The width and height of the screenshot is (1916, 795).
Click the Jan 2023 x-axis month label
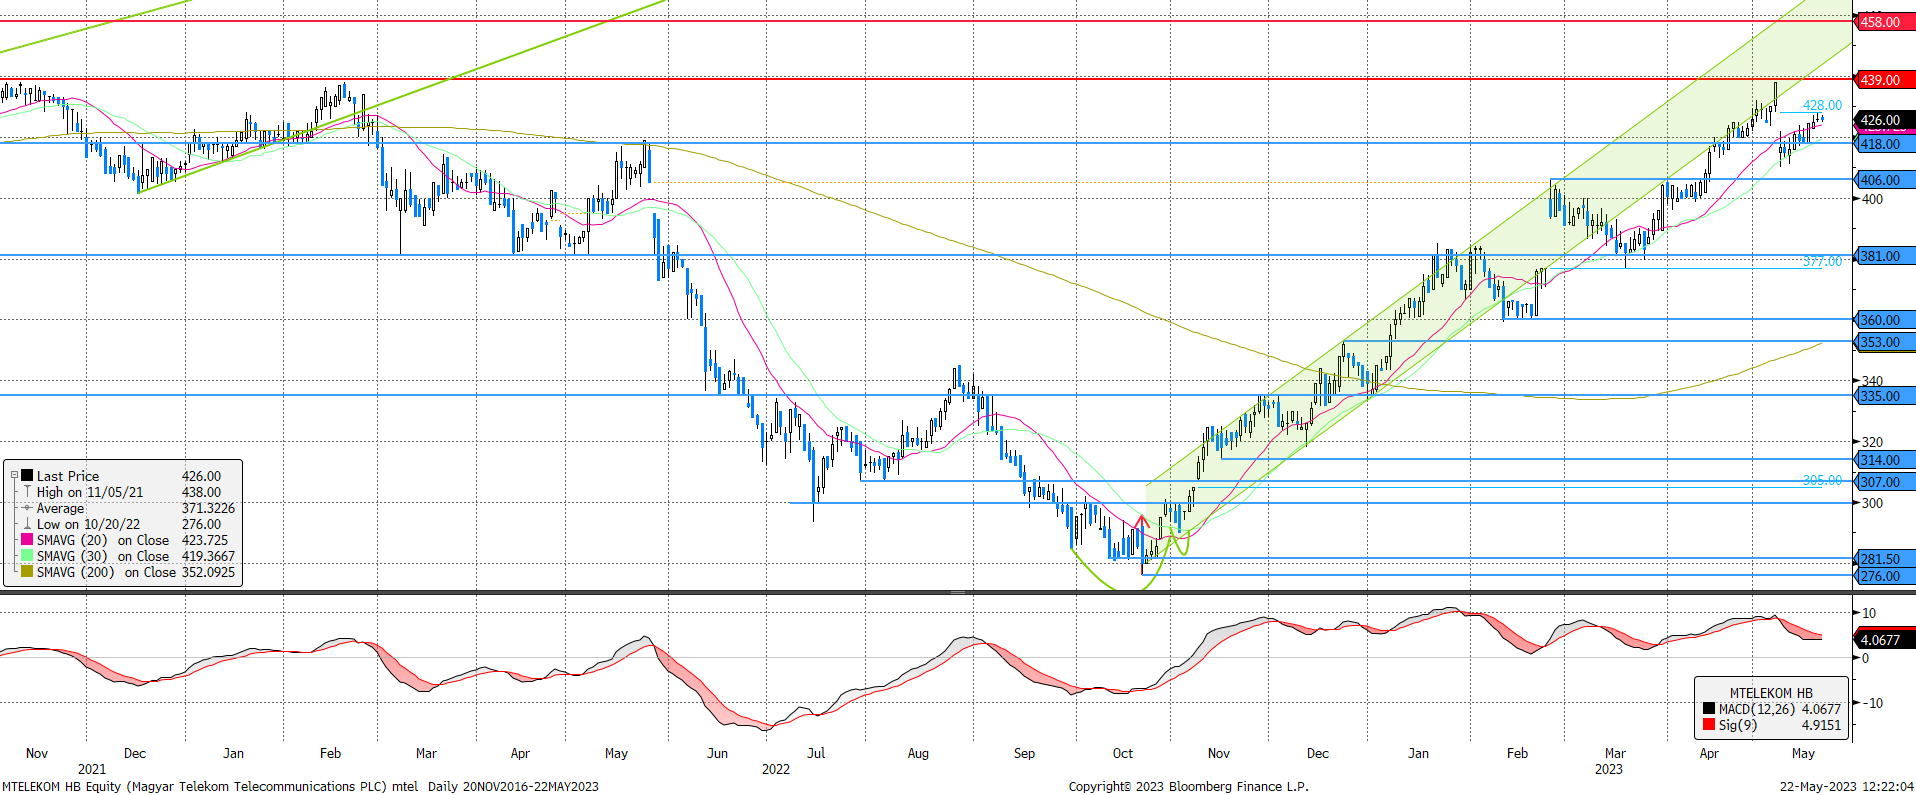pos(1418,753)
